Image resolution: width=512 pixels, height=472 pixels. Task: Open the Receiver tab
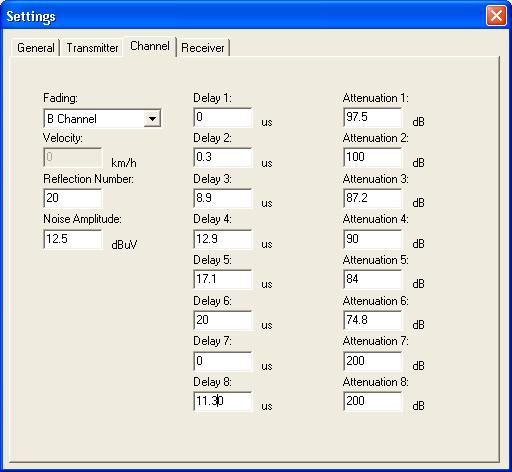pos(203,48)
